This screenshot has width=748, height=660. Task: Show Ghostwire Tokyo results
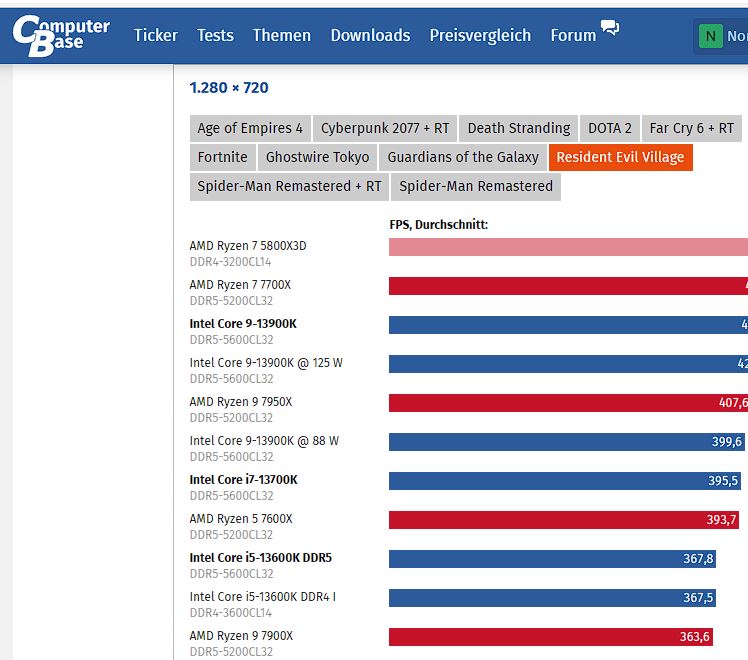pos(317,157)
